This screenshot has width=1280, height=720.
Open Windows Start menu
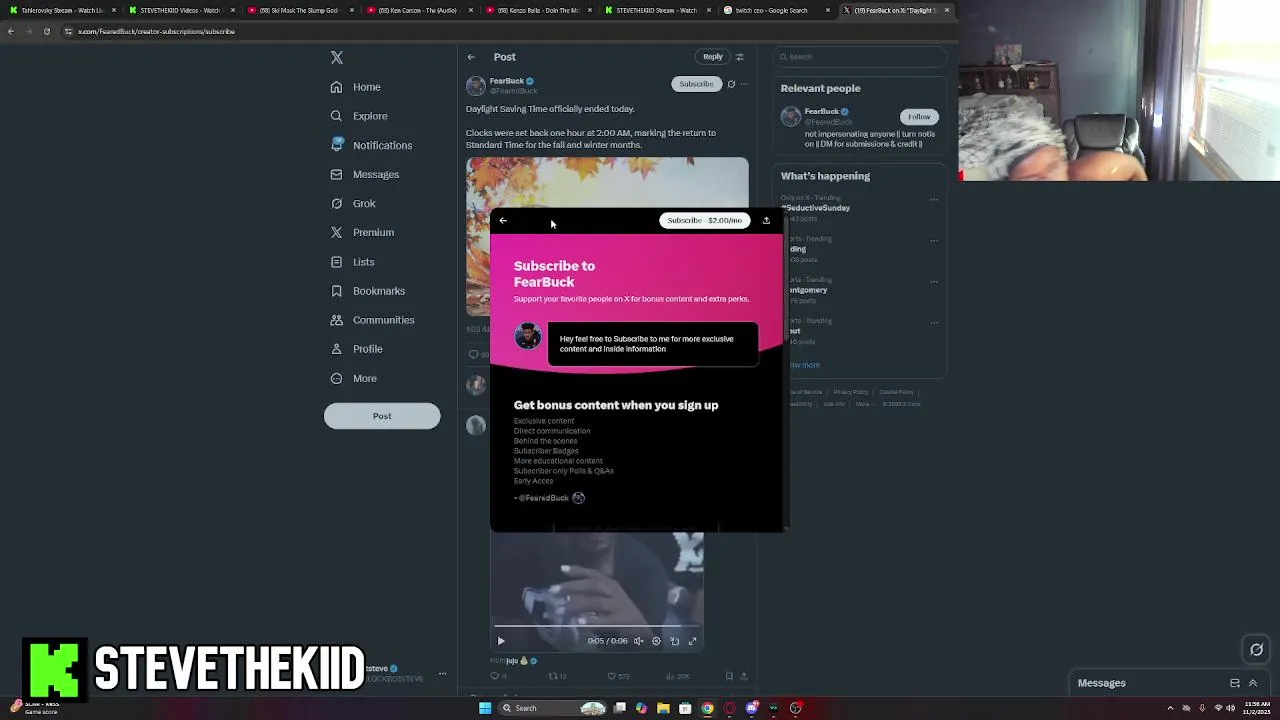(485, 708)
